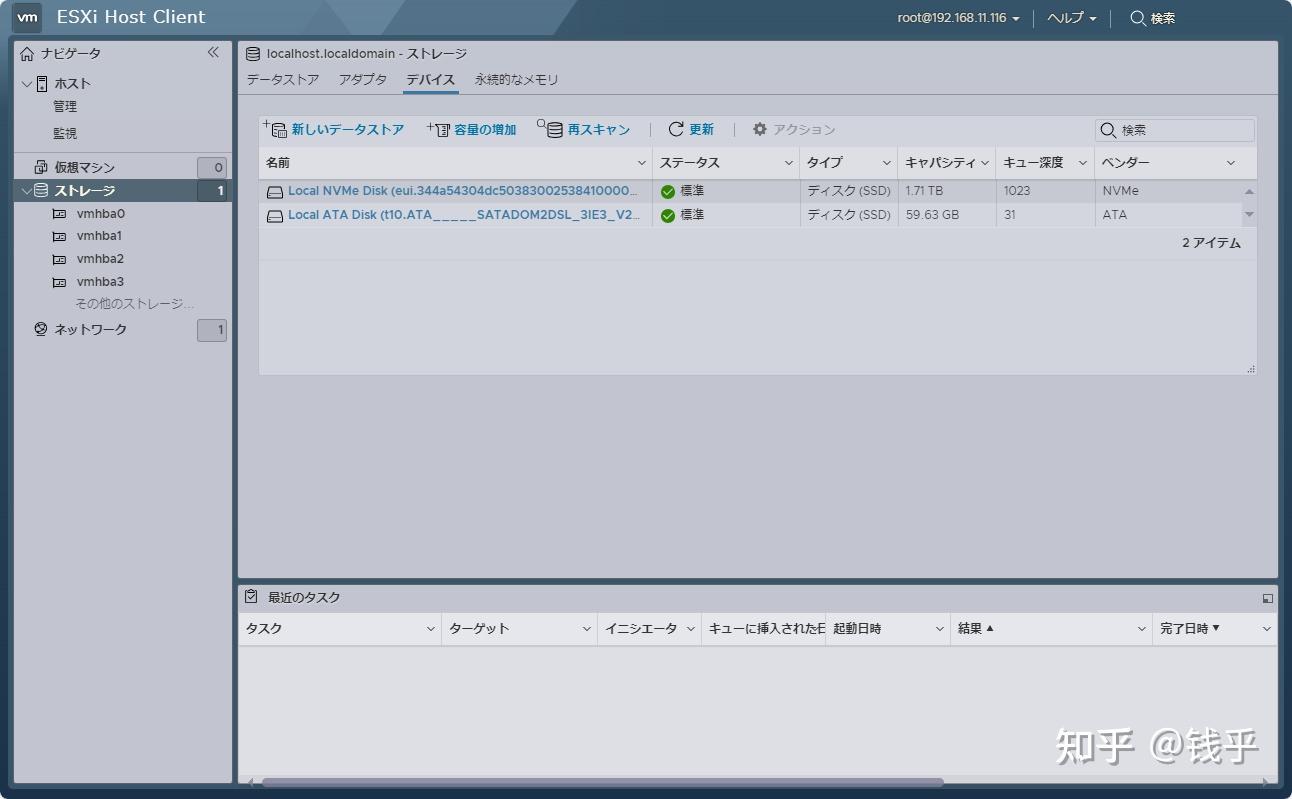The width and height of the screenshot is (1292, 799).
Task: Open その他のストレージ... in navigator
Action: pyautogui.click(x=135, y=304)
